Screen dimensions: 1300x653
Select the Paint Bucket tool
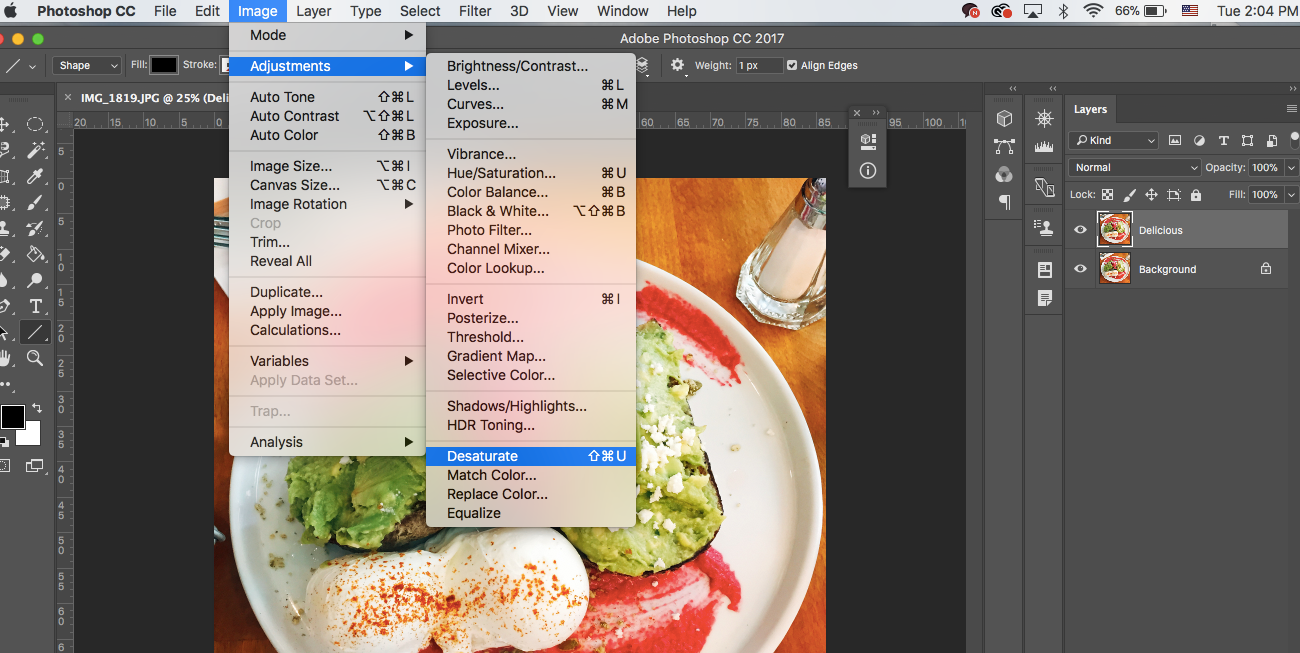[35, 254]
